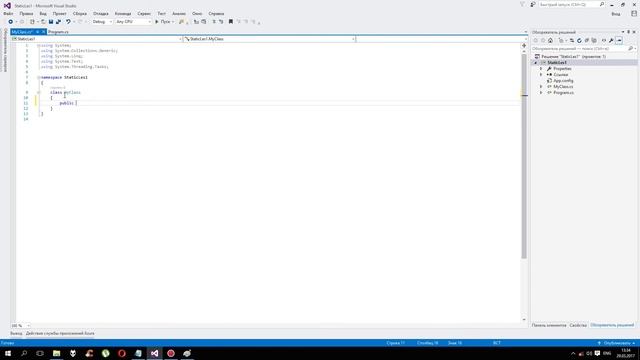Open Windows Start menu
640x360 pixels.
8,353
